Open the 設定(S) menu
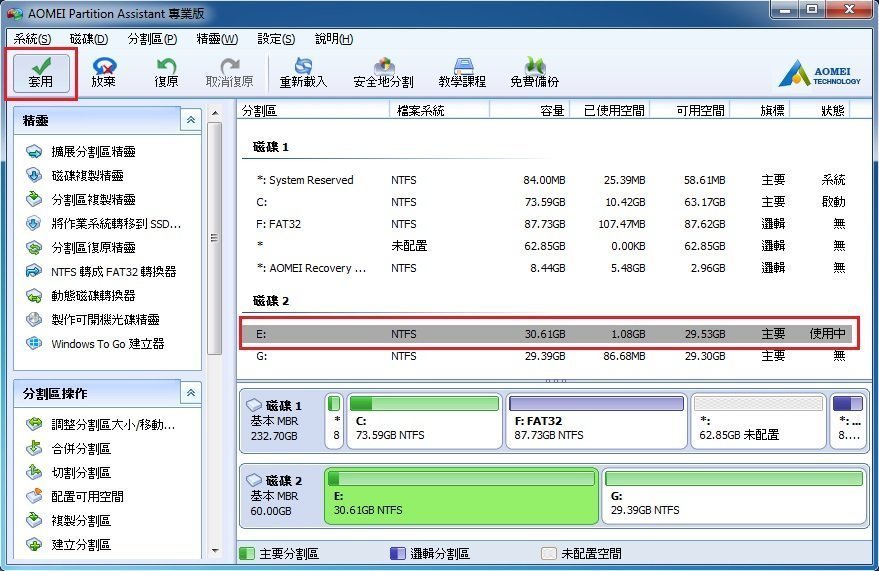879x571 pixels. [x=276, y=39]
